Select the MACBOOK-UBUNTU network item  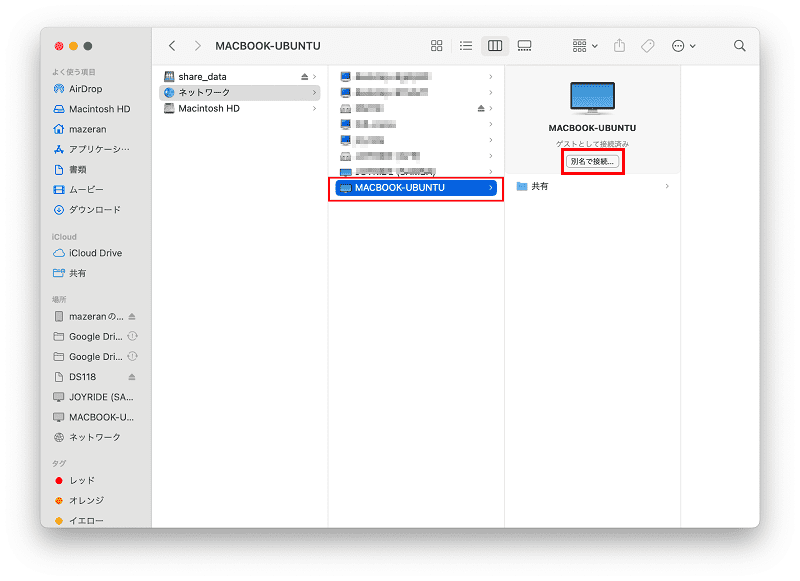tap(416, 188)
